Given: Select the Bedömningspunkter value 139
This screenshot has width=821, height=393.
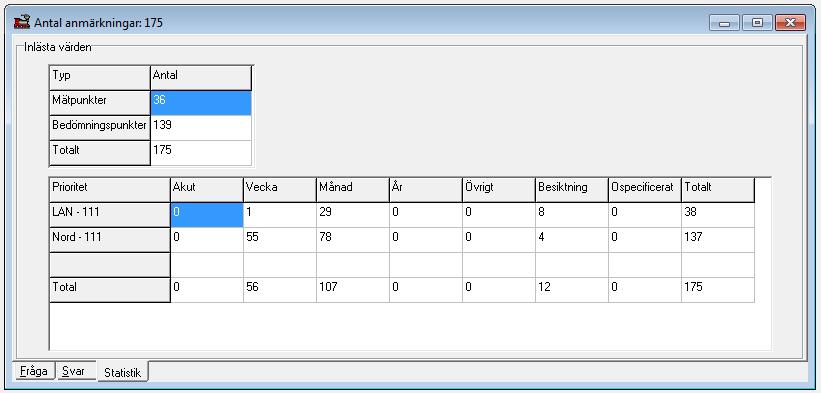Looking at the screenshot, I should click(x=201, y=128).
